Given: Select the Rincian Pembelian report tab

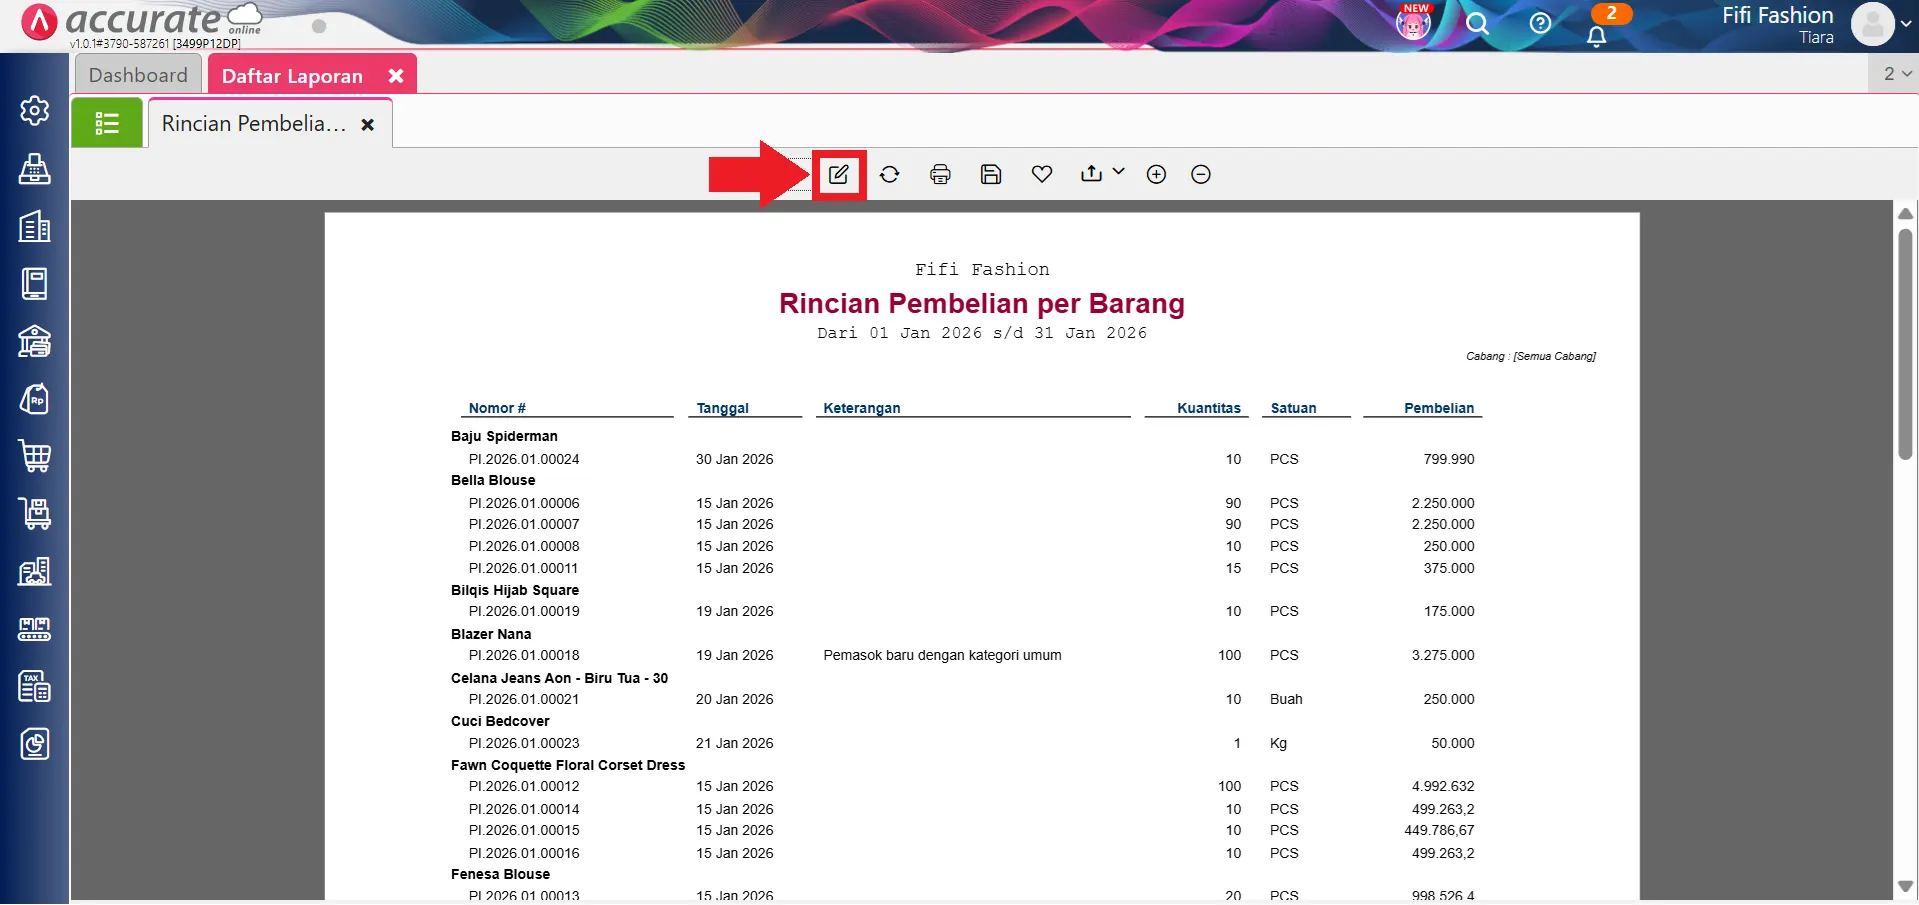Looking at the screenshot, I should [x=254, y=124].
